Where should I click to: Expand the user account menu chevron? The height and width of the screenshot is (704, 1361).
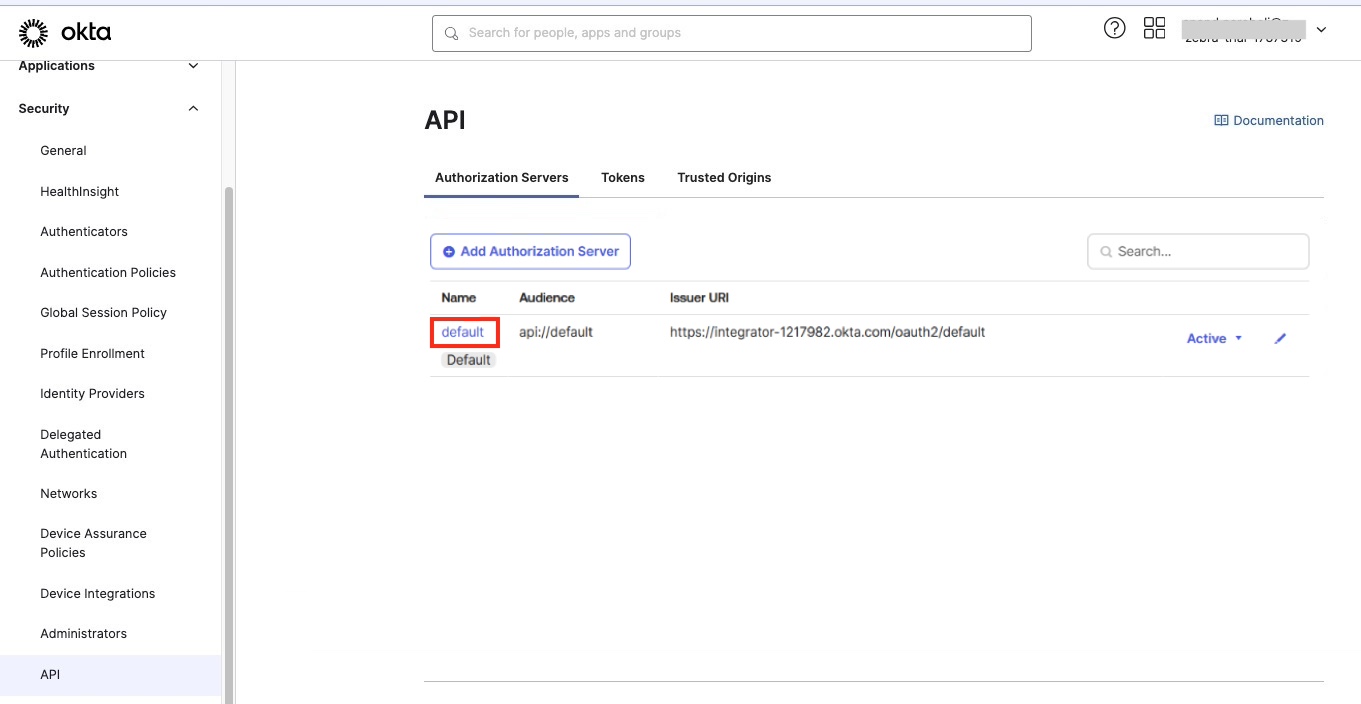[x=1321, y=30]
